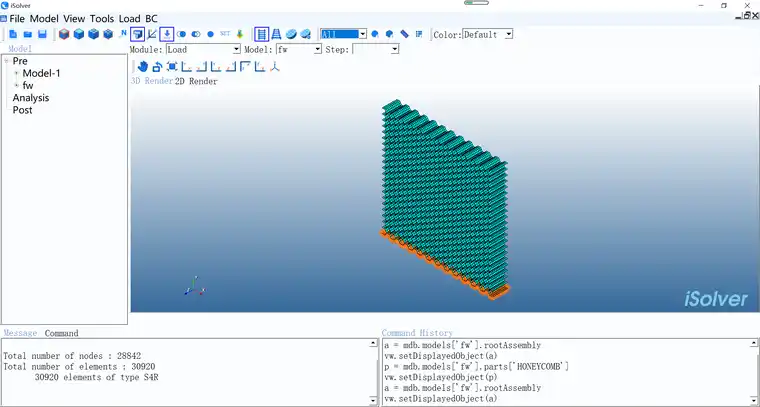Click the blue disc with magnifier icon
The height and width of the screenshot is (407, 760).
pos(305,34)
